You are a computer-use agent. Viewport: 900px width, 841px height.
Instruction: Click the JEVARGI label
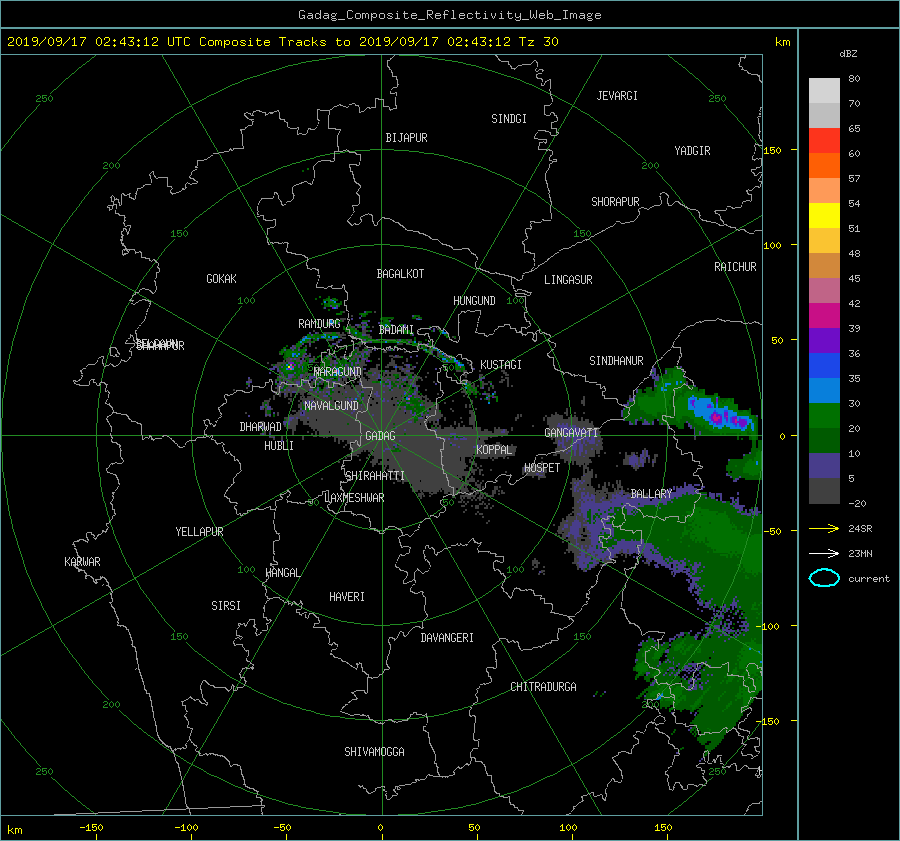pos(617,96)
